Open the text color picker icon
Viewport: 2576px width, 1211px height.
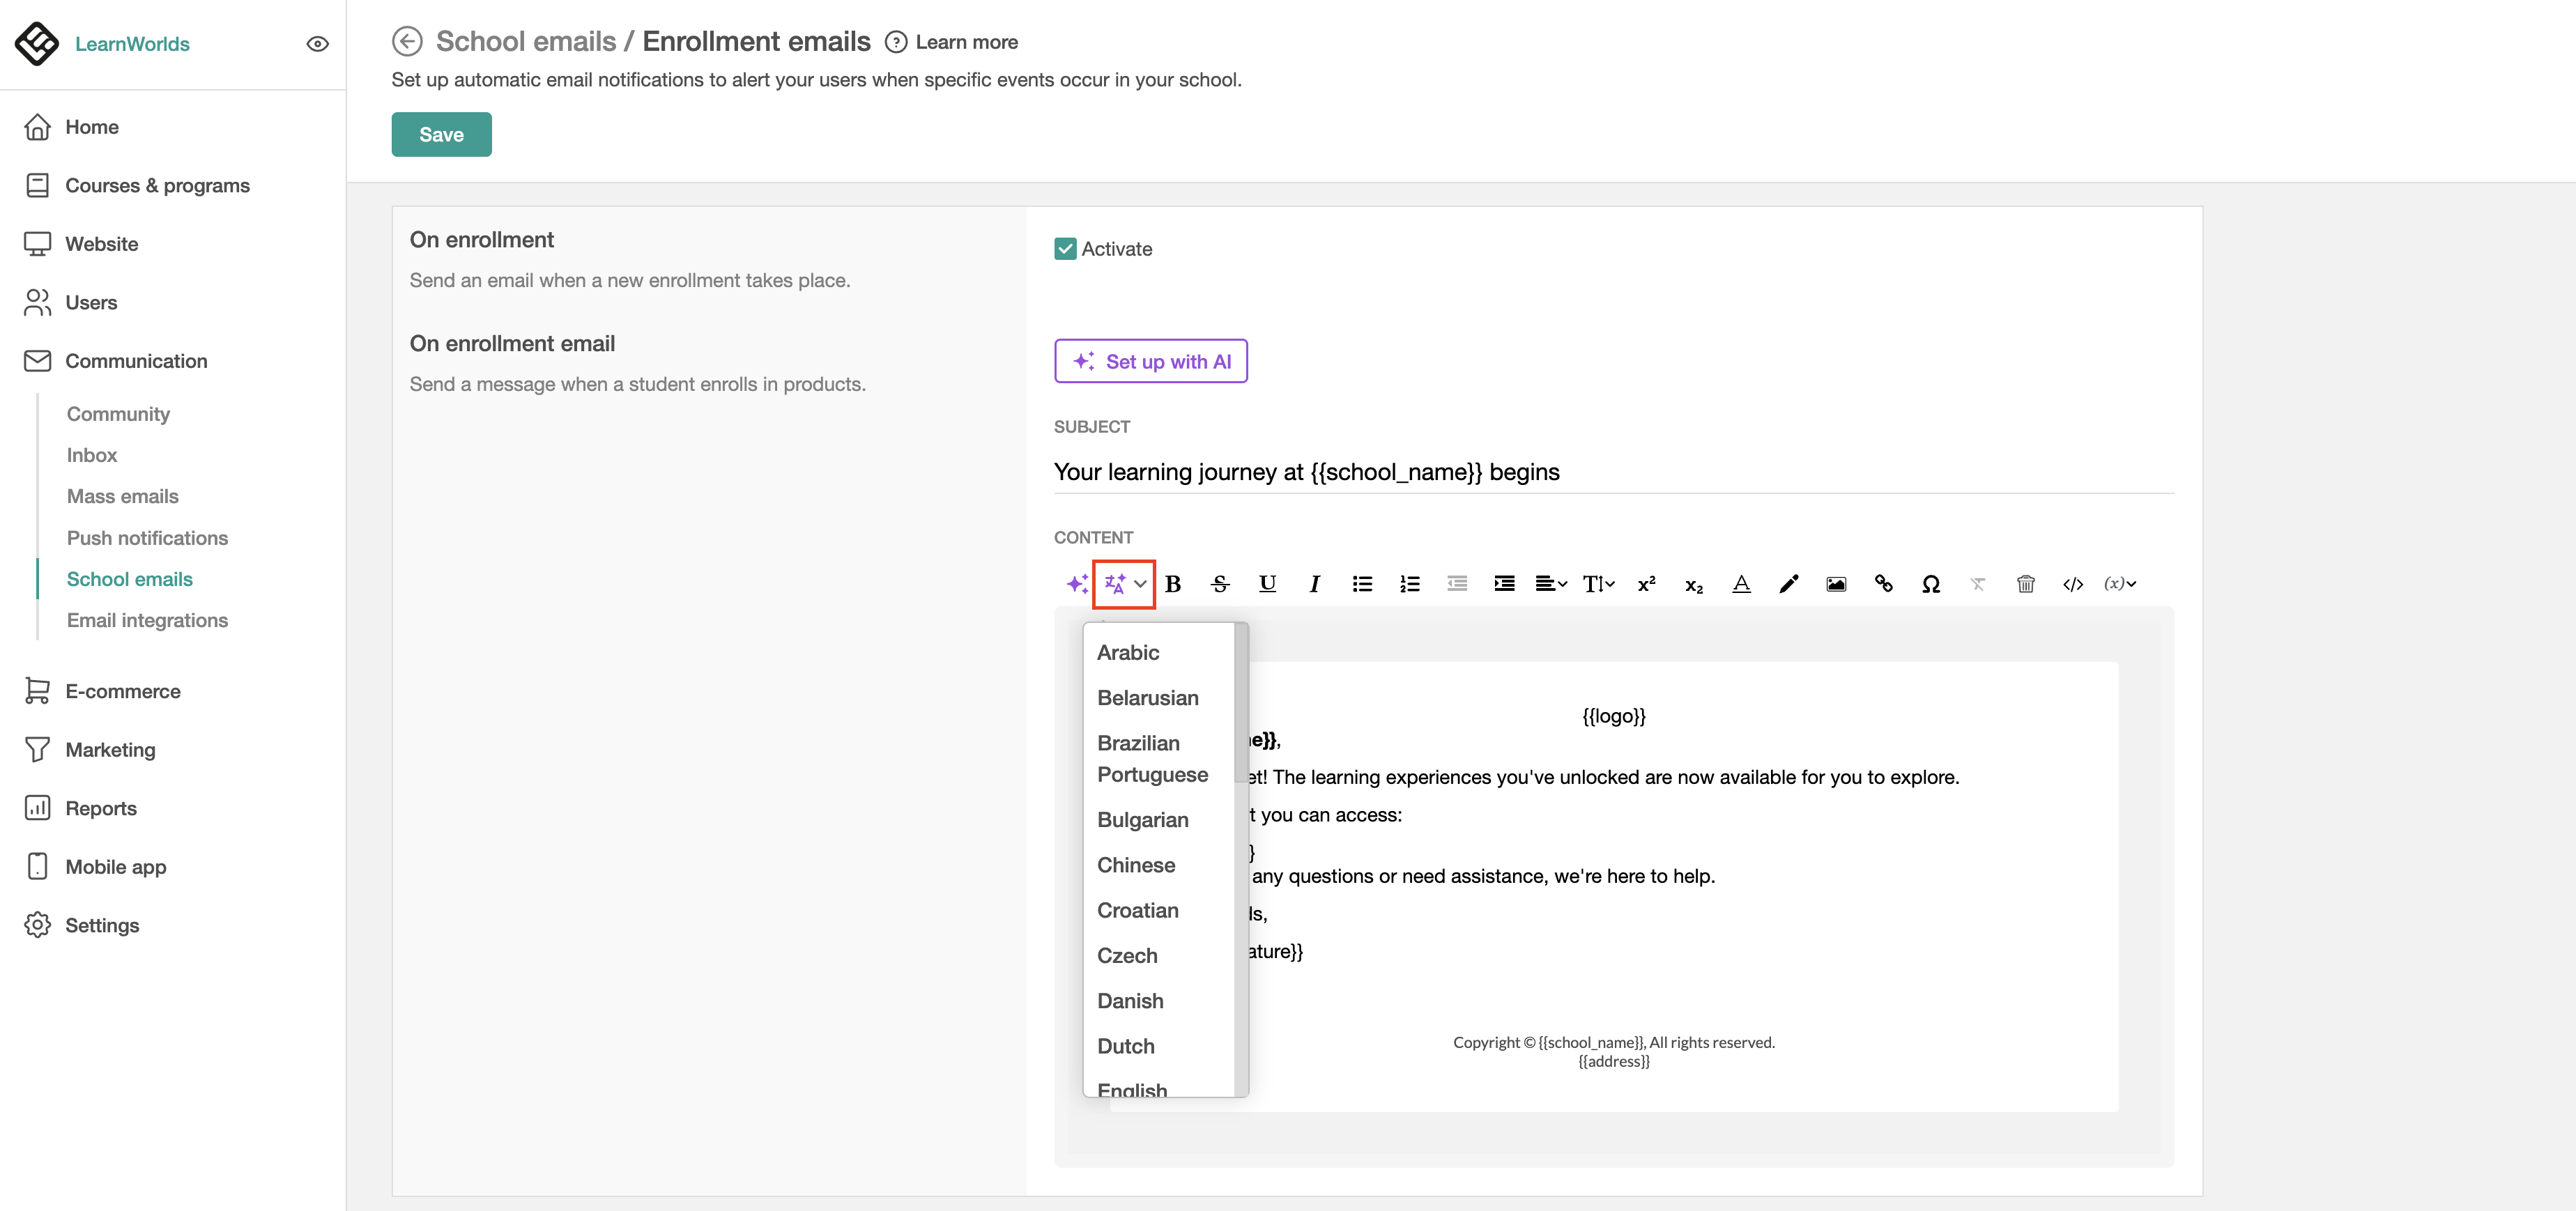(x=1741, y=584)
